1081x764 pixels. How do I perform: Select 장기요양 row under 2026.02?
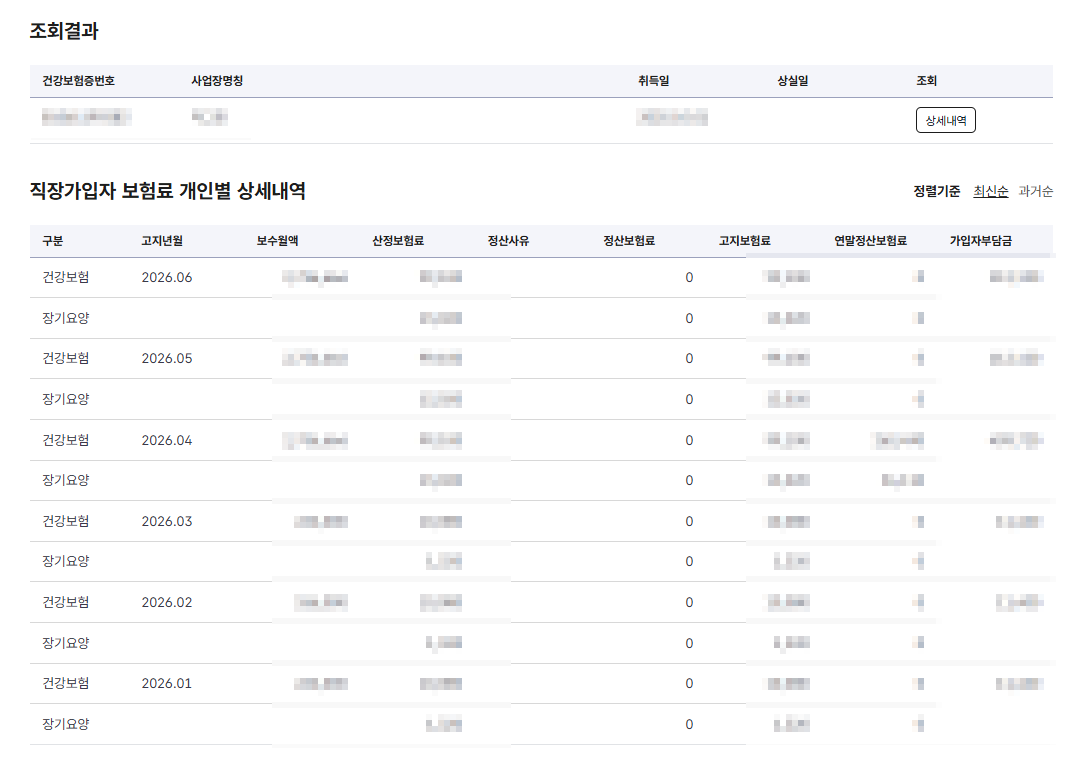point(65,643)
